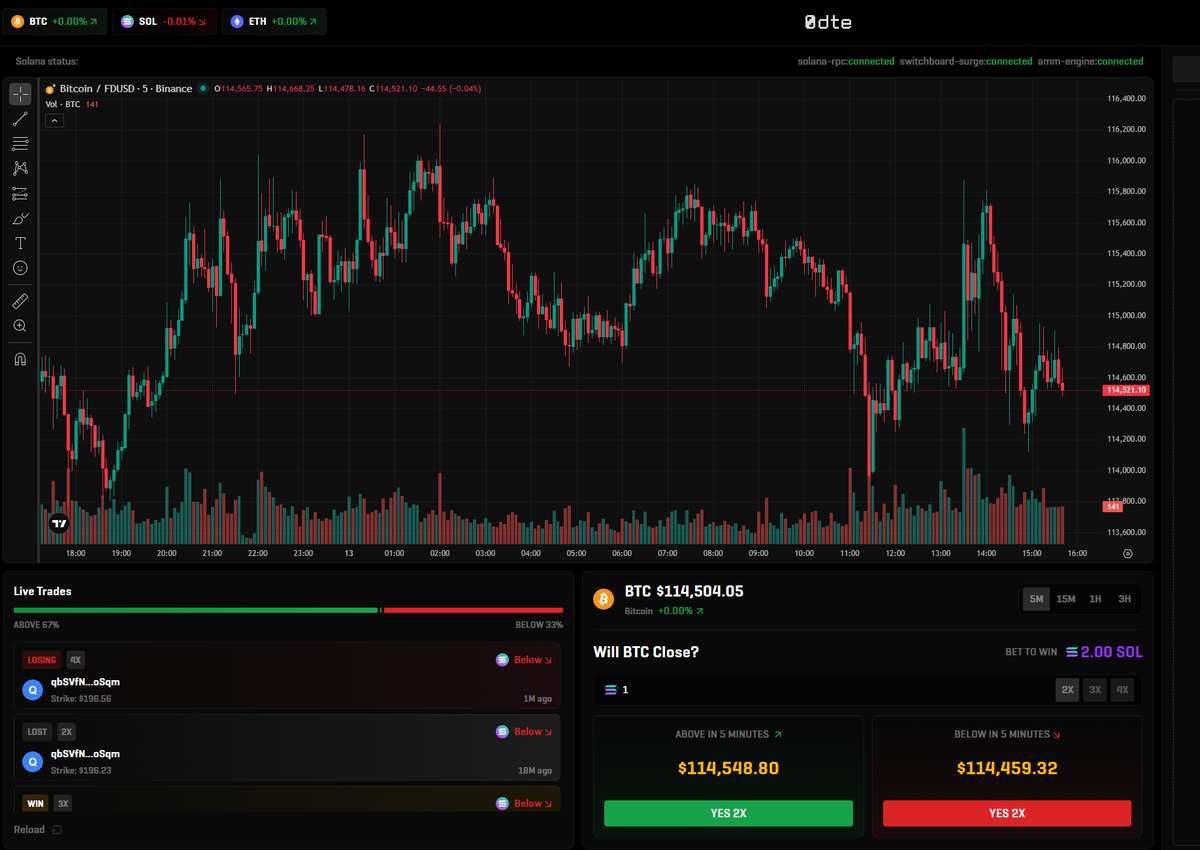The height and width of the screenshot is (850, 1200).
Task: Click the ETH ticker in header
Action: tap(274, 21)
